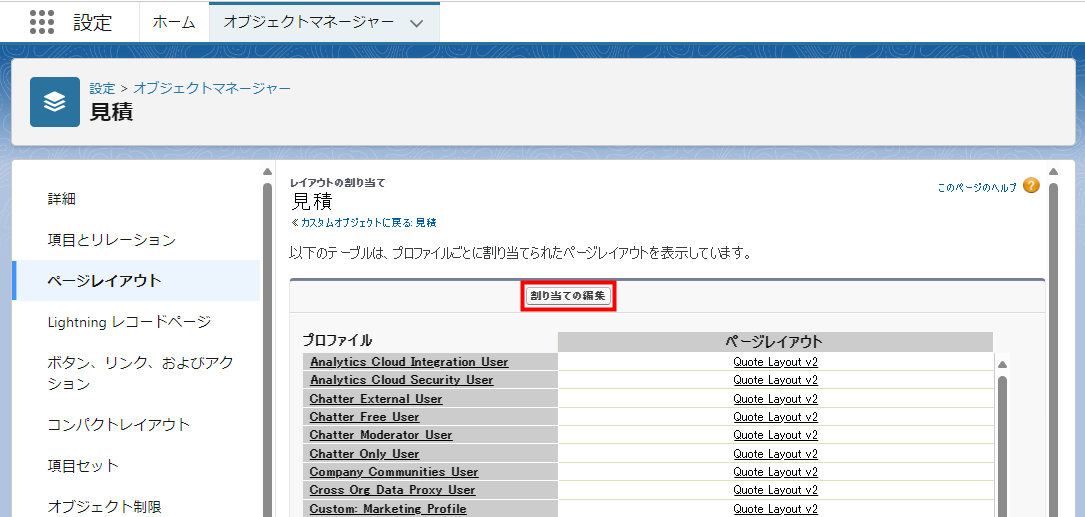
Task: Open Quote Layout v2 for Chatter Only User
Action: click(x=775, y=453)
